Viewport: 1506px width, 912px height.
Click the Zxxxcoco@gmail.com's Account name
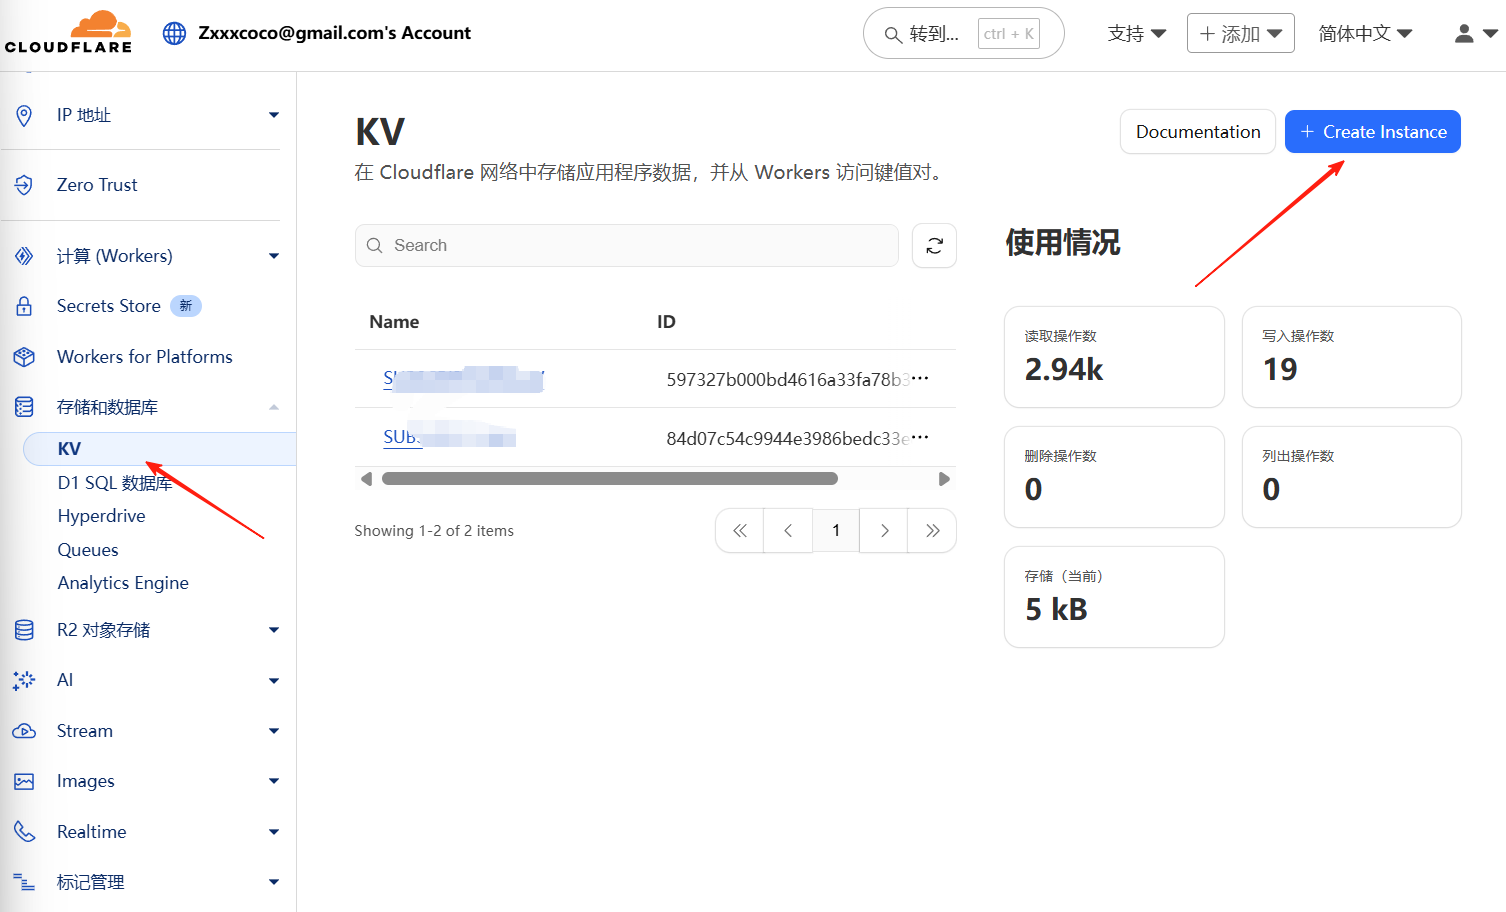335,33
